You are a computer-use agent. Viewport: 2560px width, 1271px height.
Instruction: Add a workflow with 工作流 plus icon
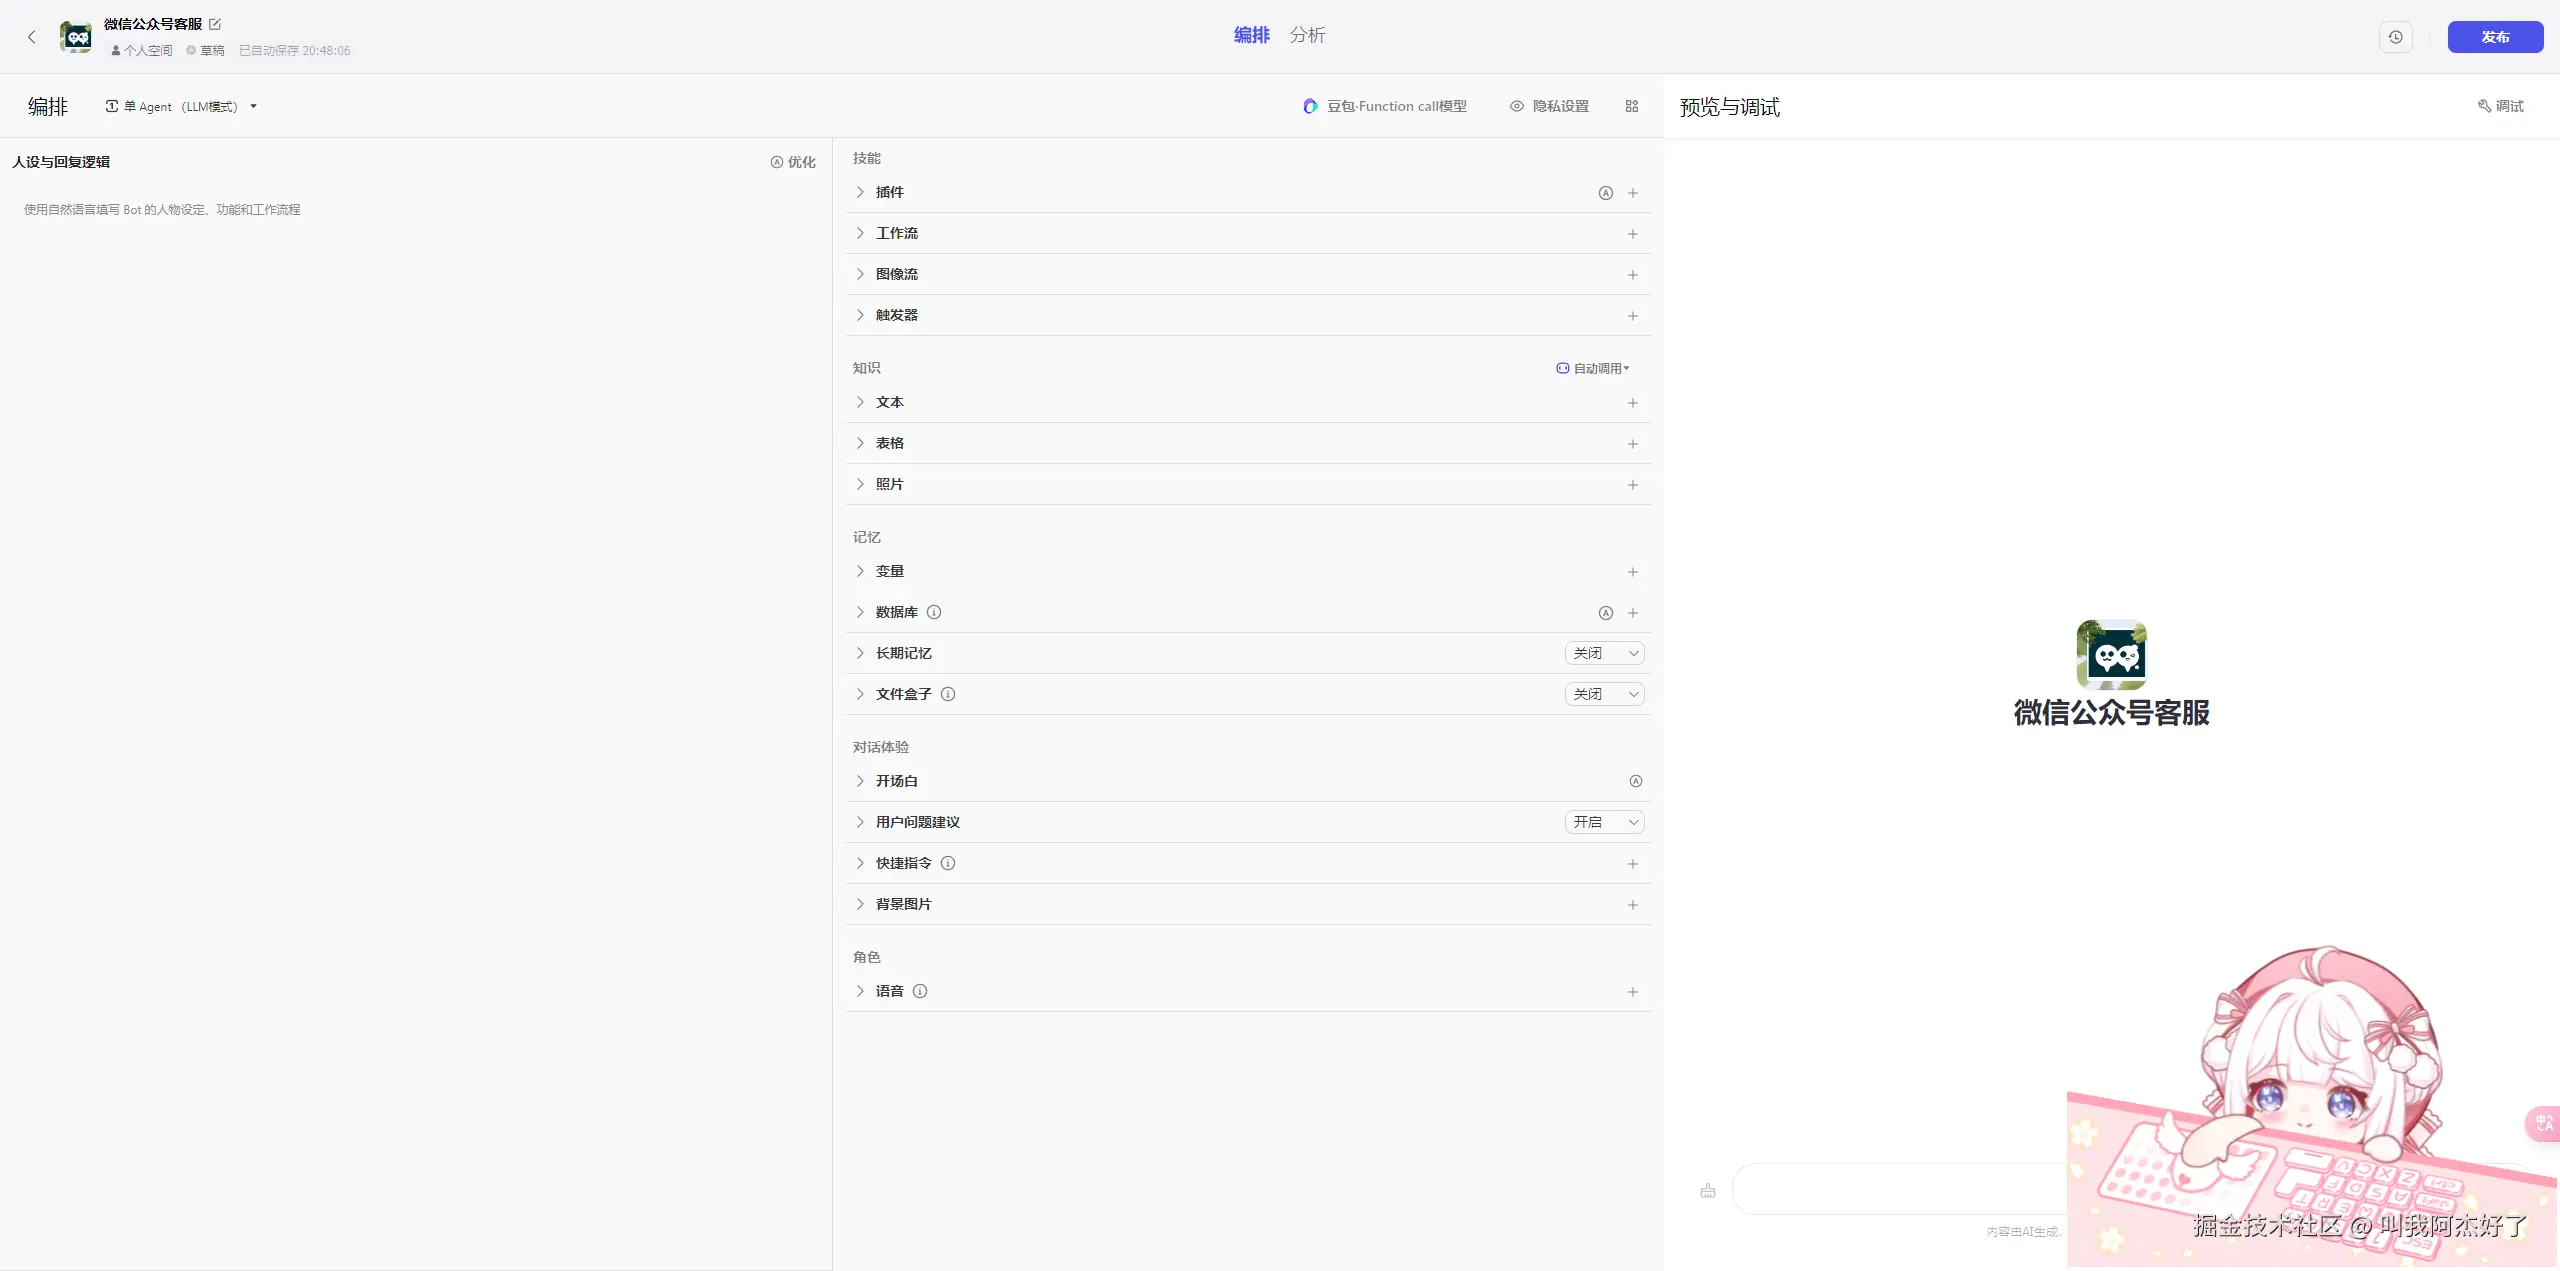coord(1632,234)
